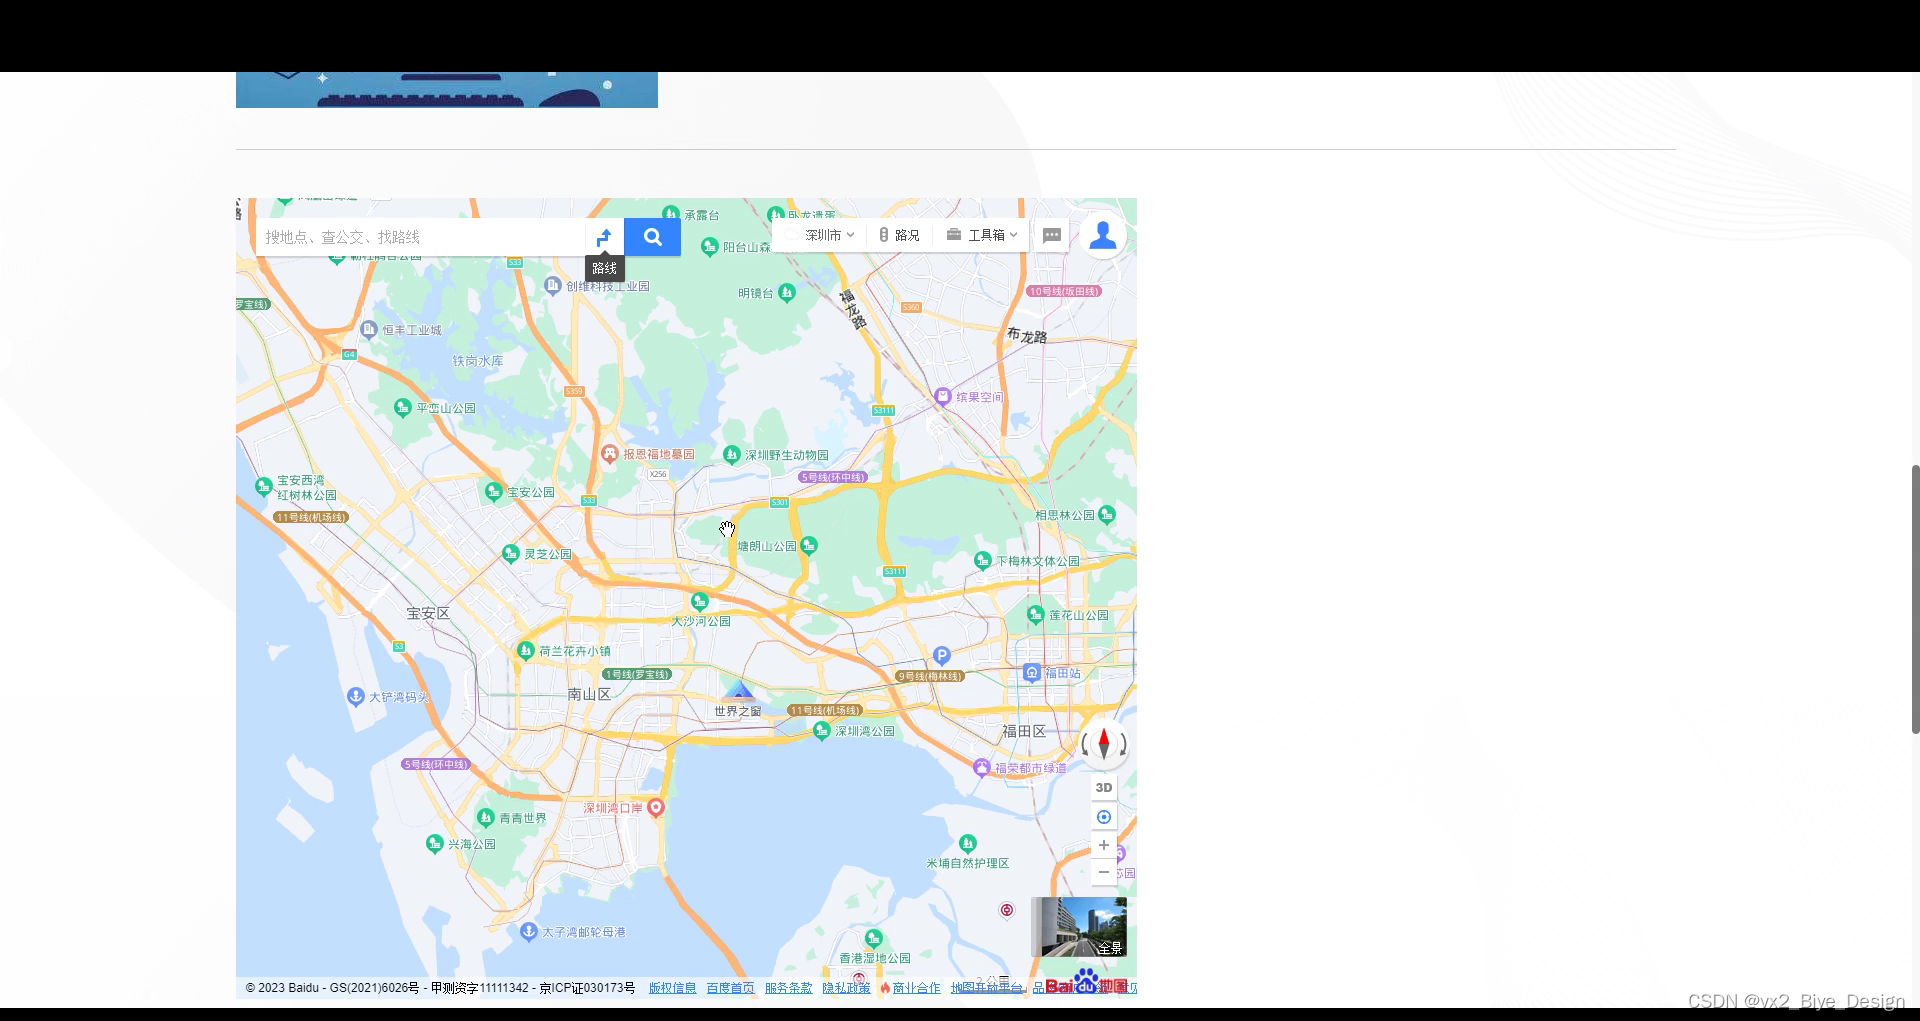
Task: Open the 全景 panorama thumbnail
Action: coord(1079,926)
